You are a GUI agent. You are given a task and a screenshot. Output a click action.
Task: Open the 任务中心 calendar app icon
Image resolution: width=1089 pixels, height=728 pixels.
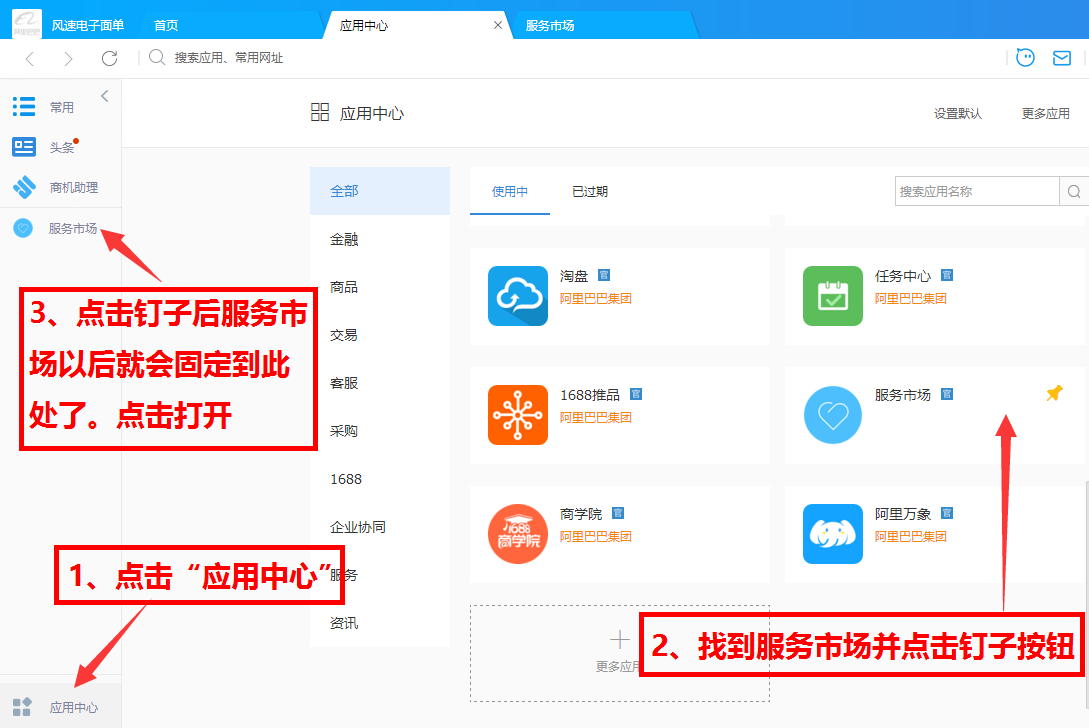833,296
